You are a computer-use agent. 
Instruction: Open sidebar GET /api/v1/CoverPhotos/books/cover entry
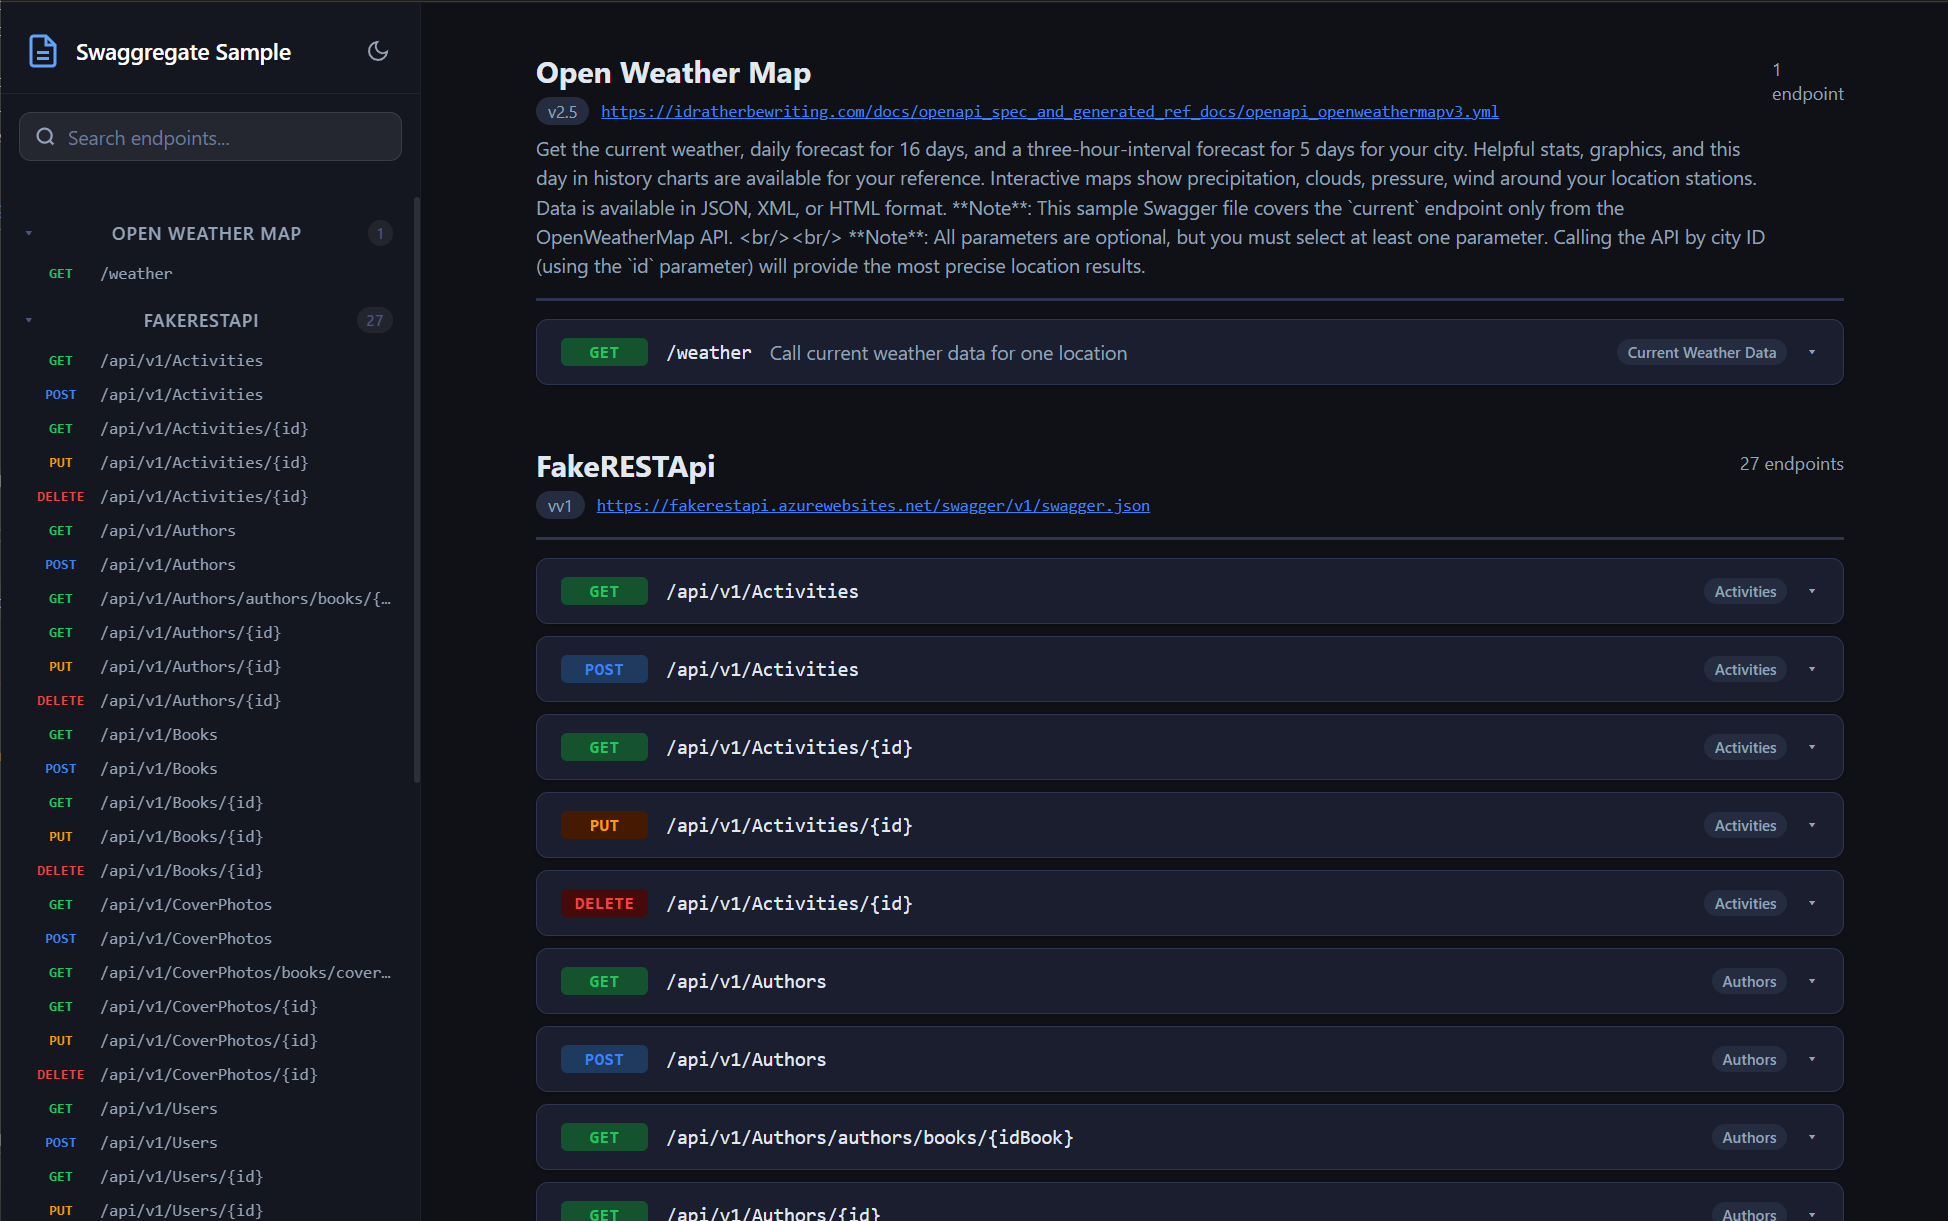point(210,972)
